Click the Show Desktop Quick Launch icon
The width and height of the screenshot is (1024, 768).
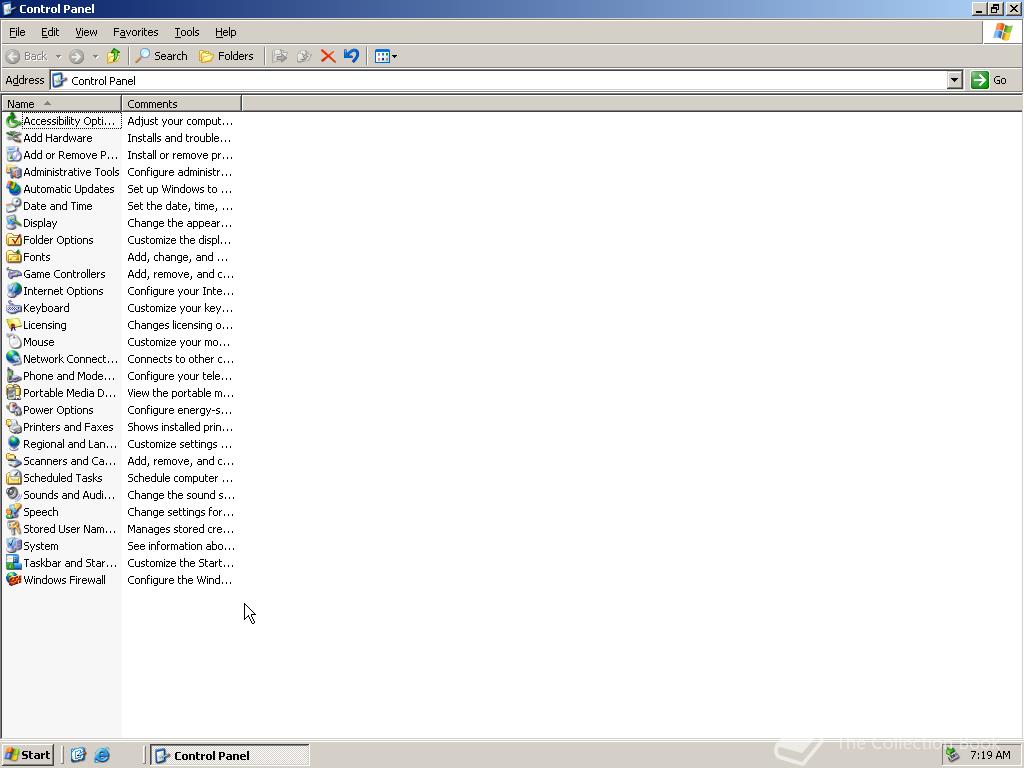point(78,755)
